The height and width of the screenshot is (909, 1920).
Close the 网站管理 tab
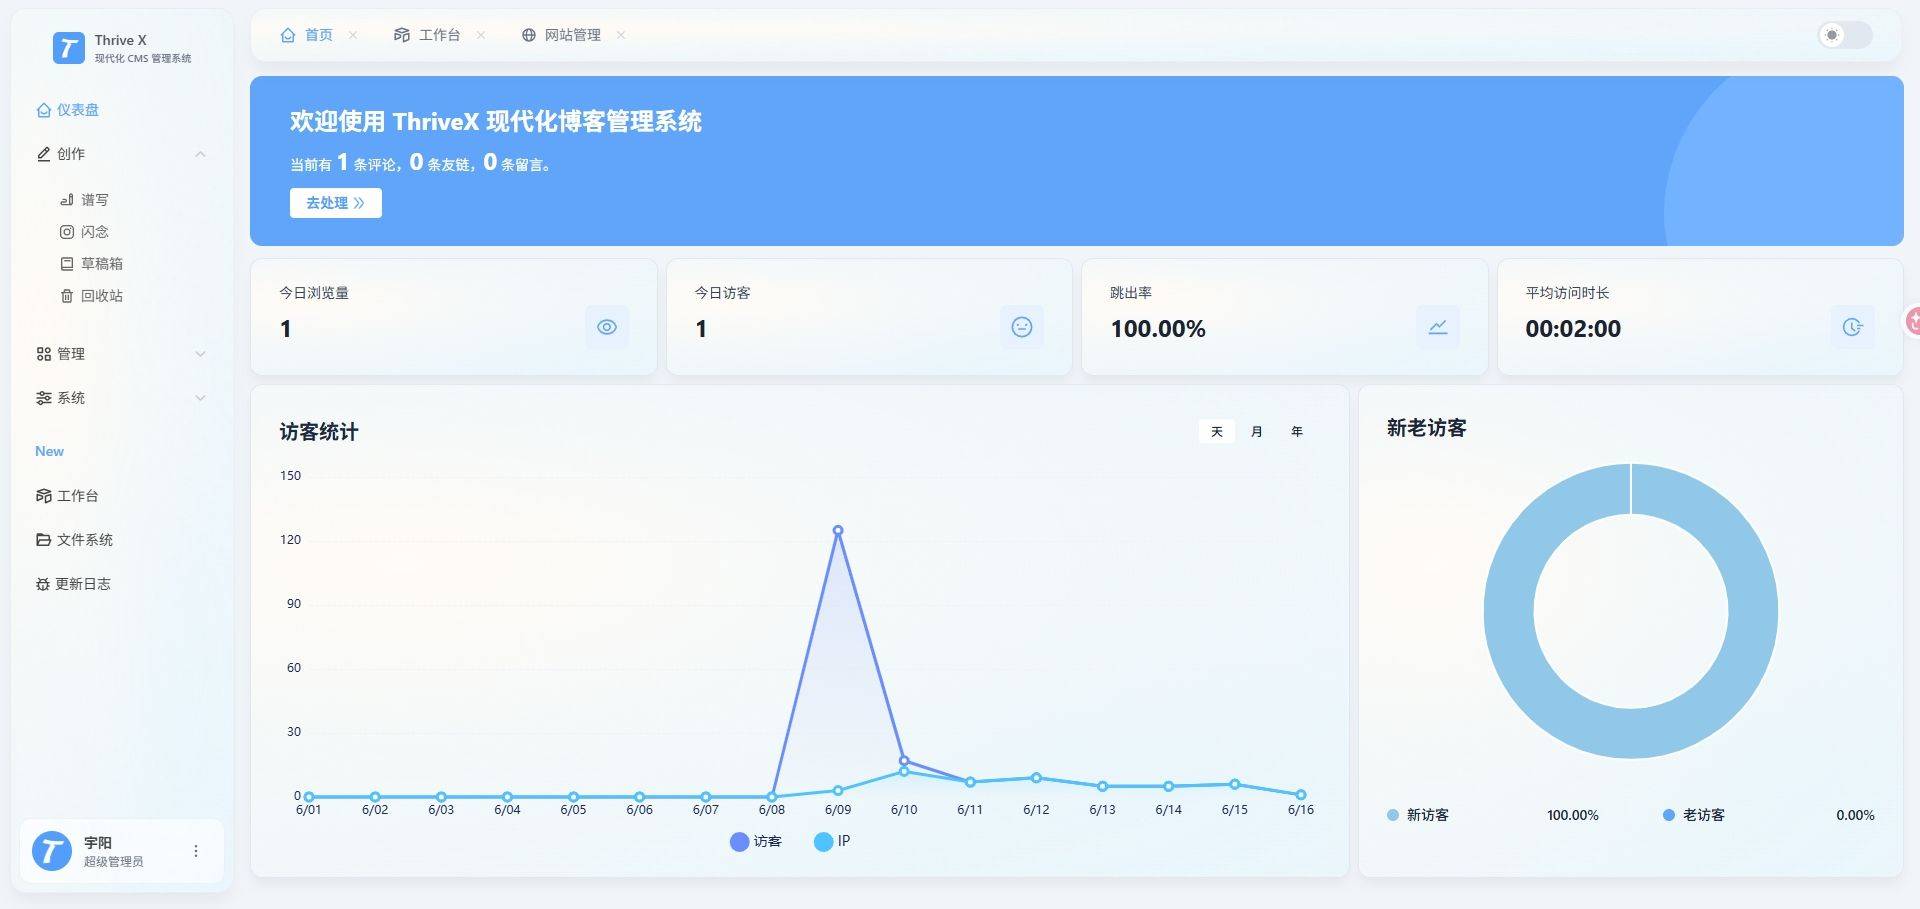[621, 35]
